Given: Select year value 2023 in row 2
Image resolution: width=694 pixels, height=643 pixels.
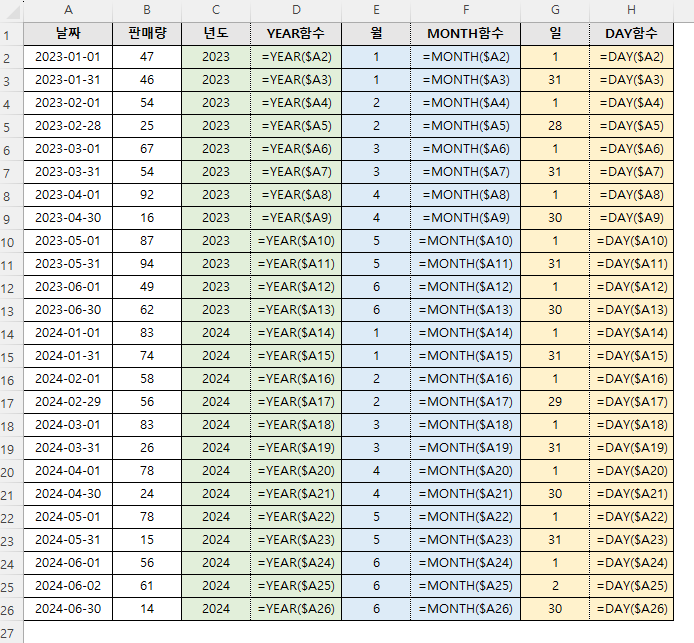Looking at the screenshot, I should pos(216,57).
